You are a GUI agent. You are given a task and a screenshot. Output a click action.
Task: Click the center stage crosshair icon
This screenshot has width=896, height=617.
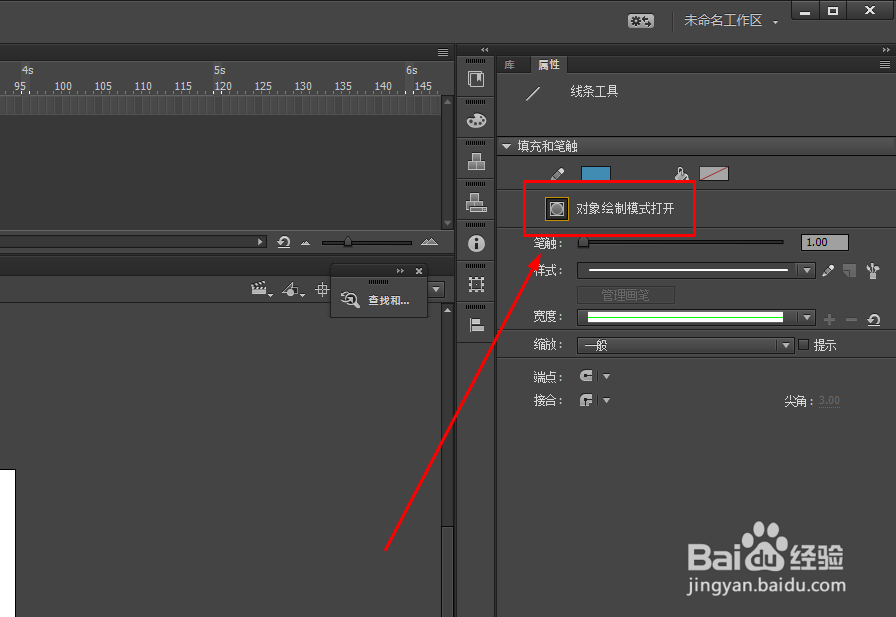click(322, 290)
